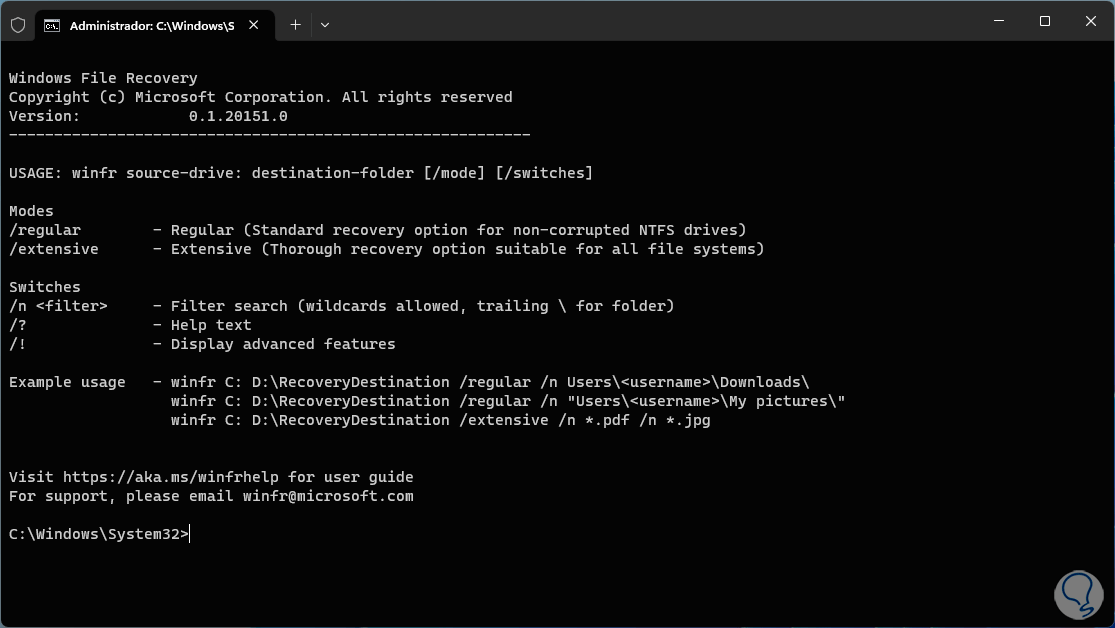Select the Administrador: C:\Windows\S tab
The height and width of the screenshot is (628, 1115).
click(150, 25)
